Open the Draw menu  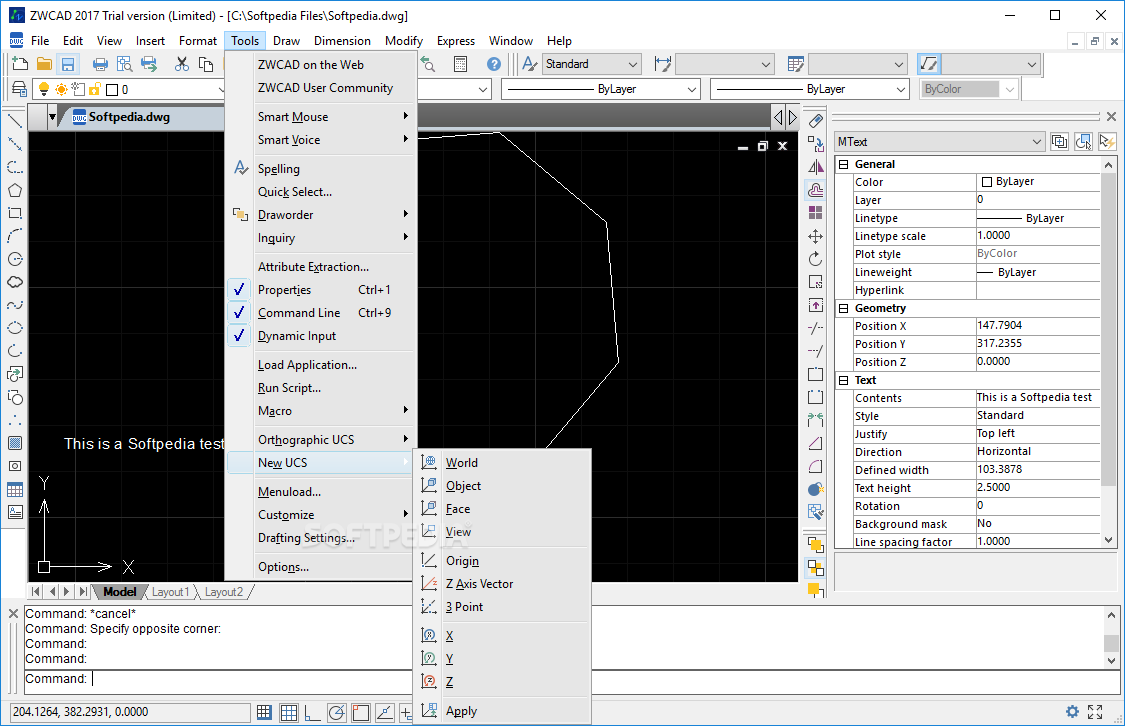(286, 41)
